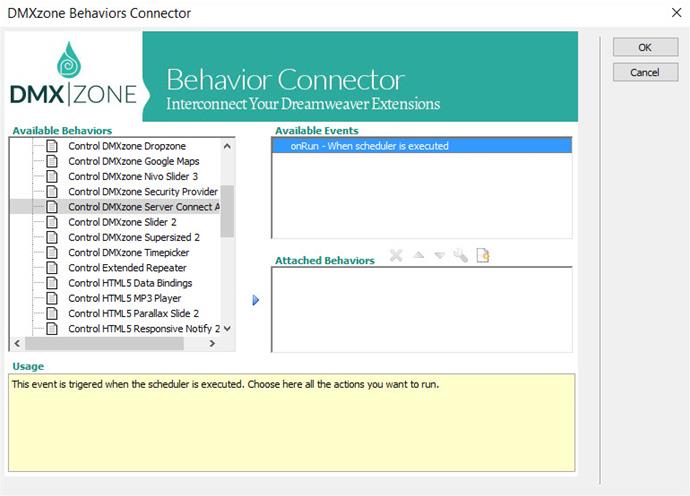Click document icon beside Control HTML5 MP3 Player

click(x=52, y=298)
